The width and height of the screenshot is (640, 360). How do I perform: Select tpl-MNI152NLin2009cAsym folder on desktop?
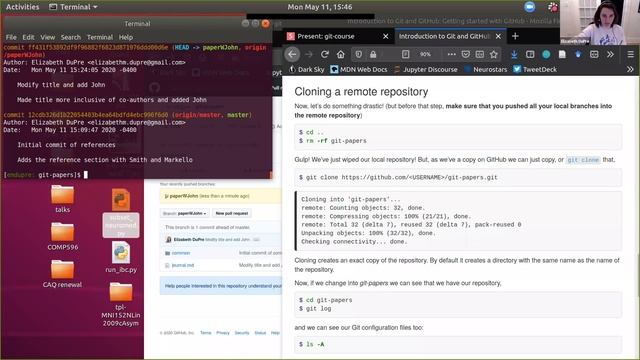tap(121, 304)
